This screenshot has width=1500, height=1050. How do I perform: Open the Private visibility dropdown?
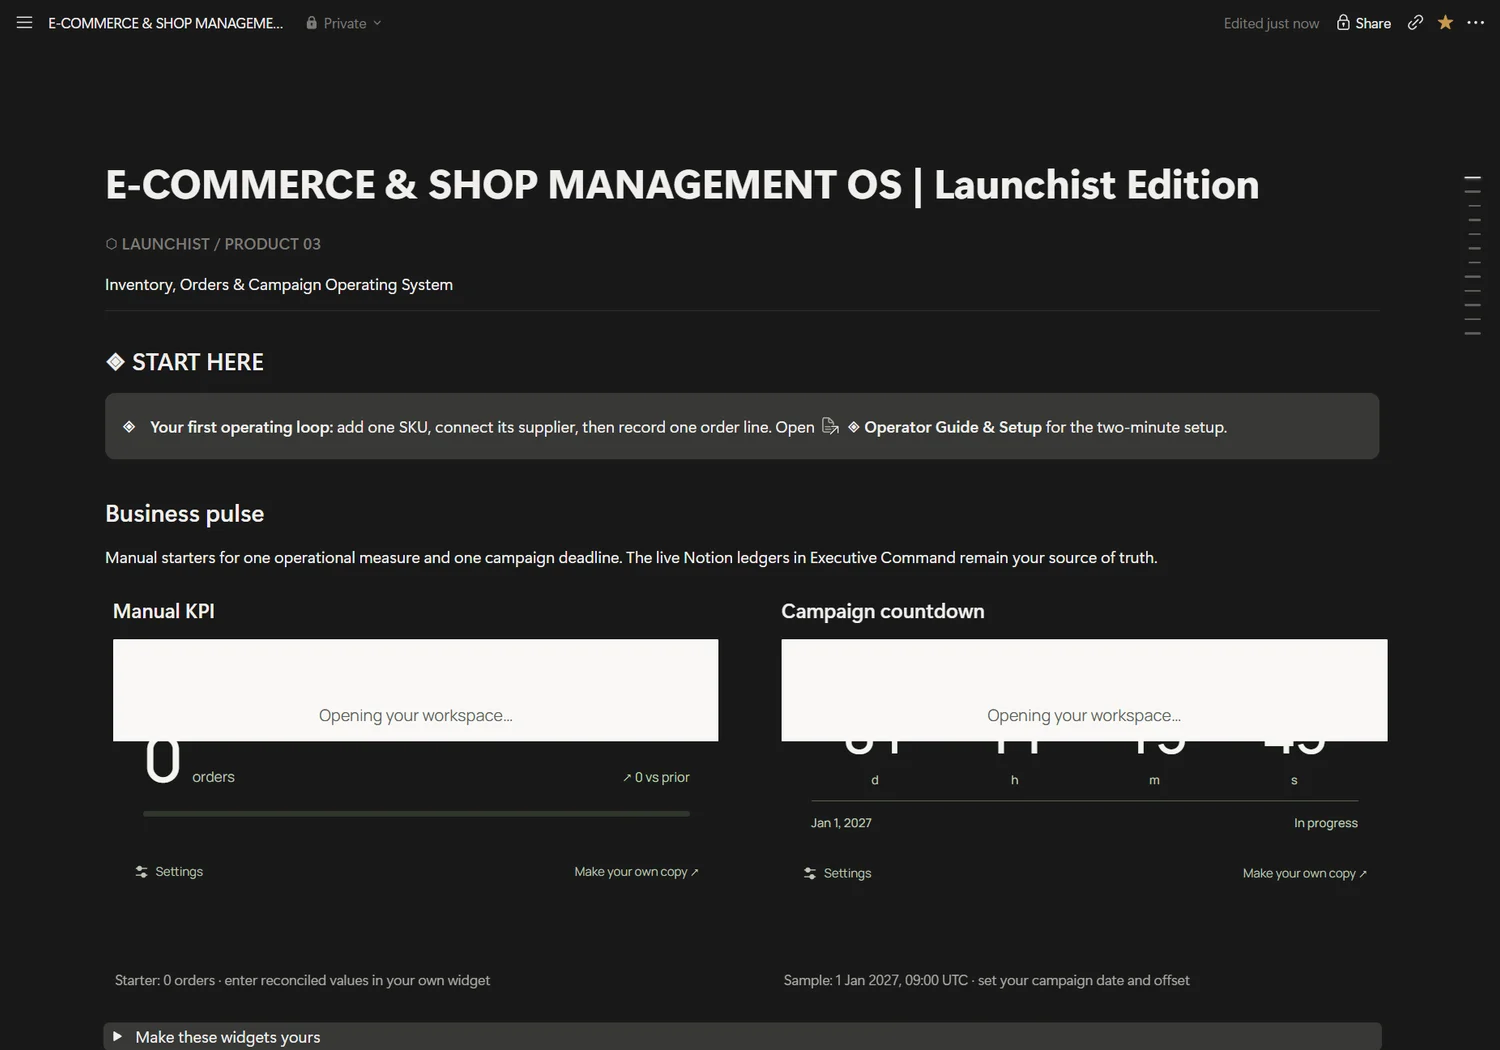pos(344,23)
